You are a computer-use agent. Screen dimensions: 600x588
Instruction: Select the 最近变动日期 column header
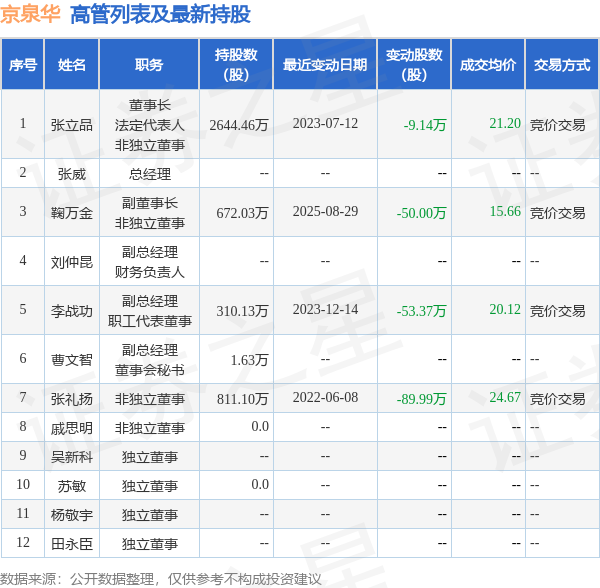tap(325, 65)
